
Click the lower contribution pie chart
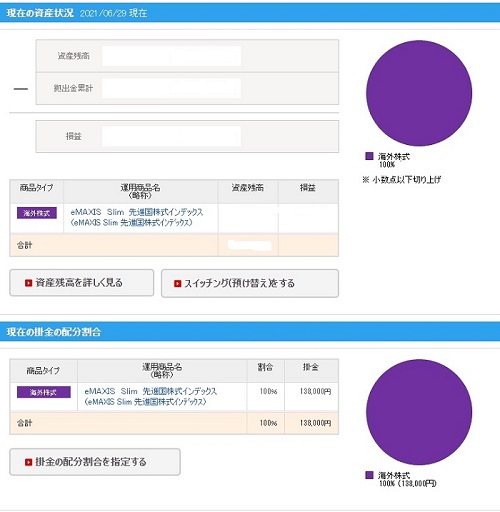(x=419, y=412)
